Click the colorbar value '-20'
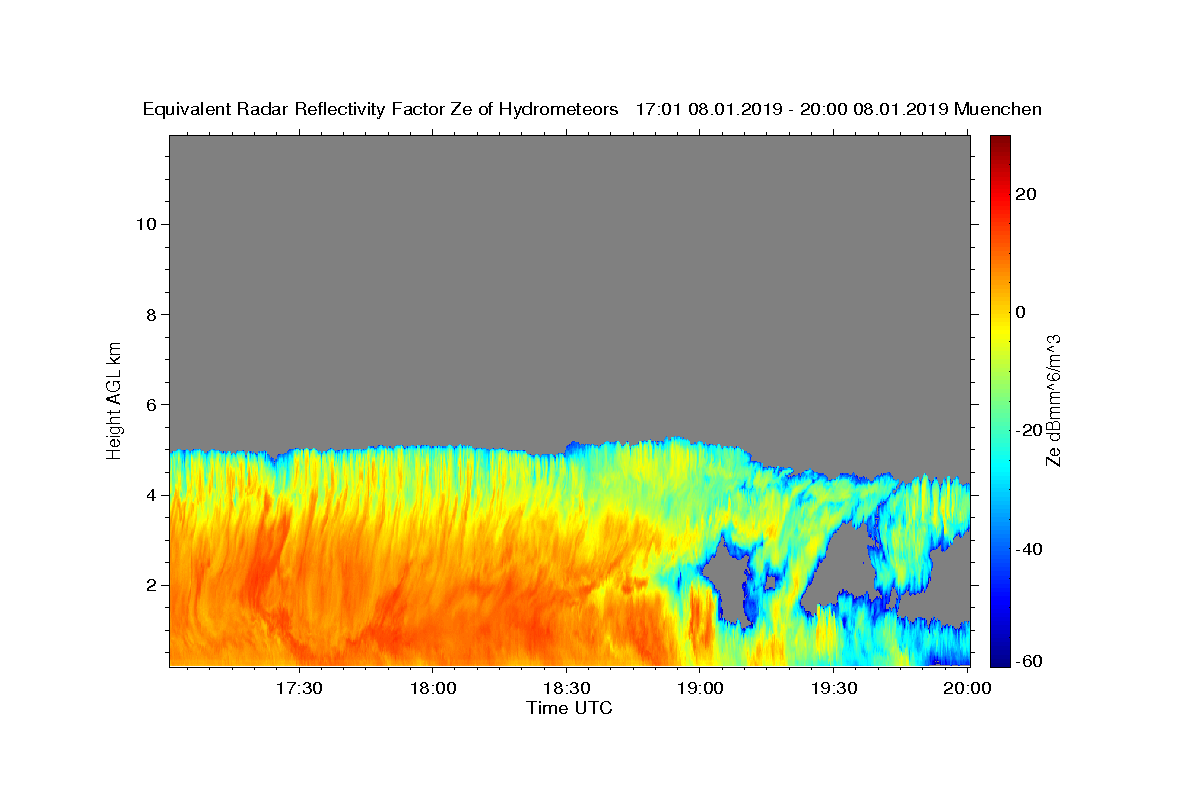The width and height of the screenshot is (1200, 800). [x=1027, y=431]
